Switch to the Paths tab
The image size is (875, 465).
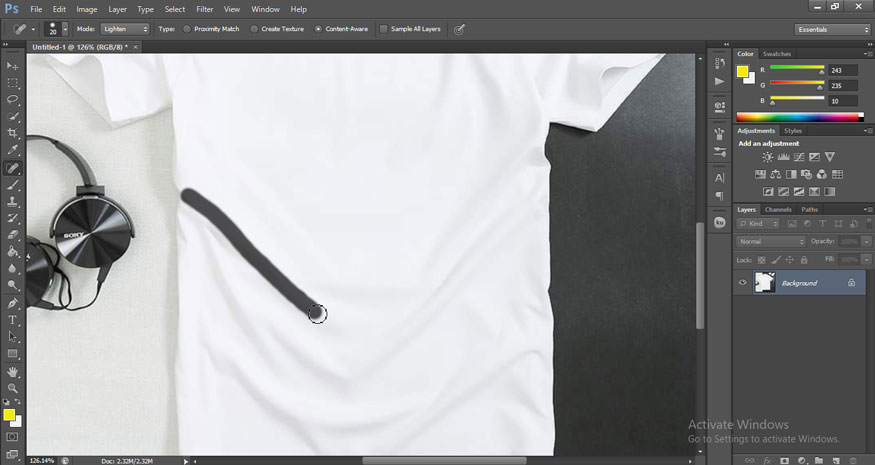tap(809, 209)
